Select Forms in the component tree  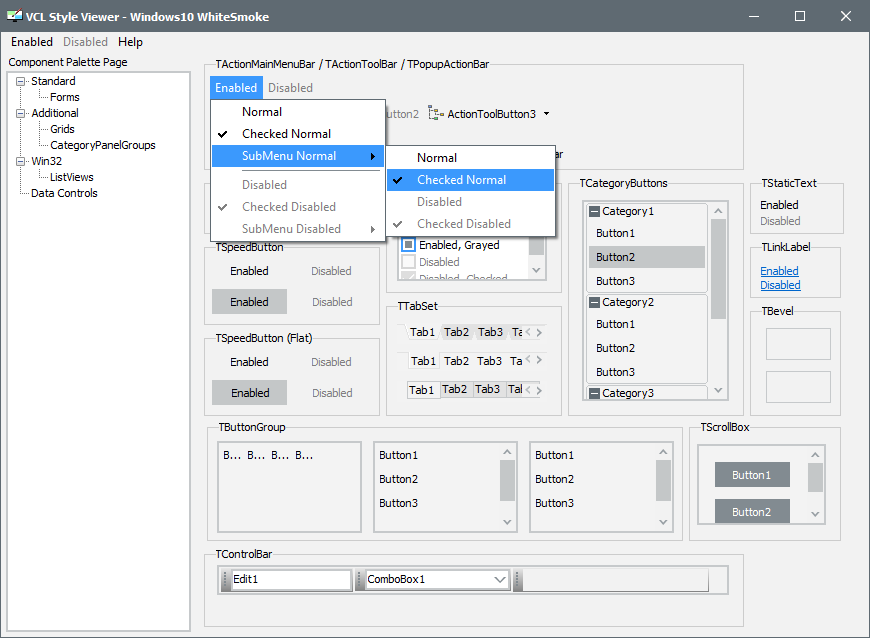(64, 97)
